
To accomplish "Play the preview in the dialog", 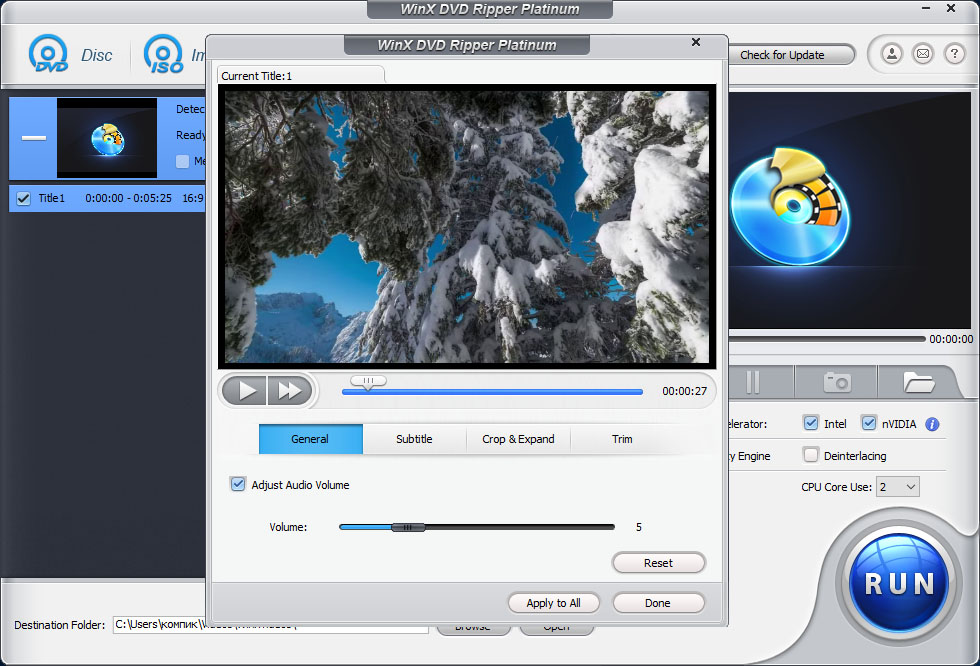I will (x=245, y=391).
